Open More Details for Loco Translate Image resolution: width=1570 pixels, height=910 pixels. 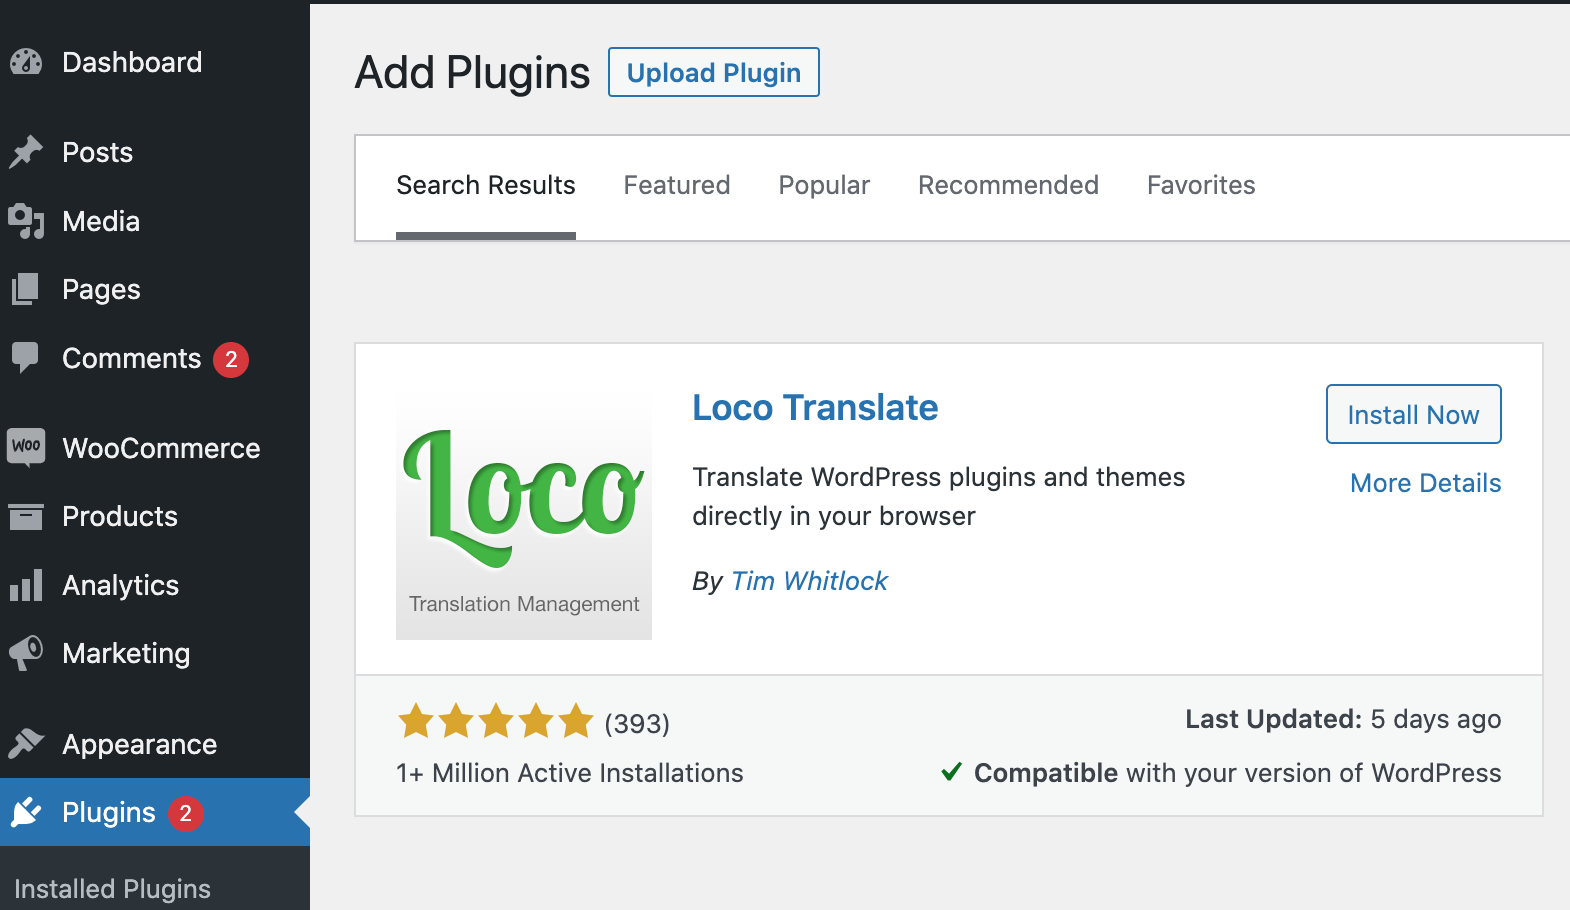pos(1425,483)
